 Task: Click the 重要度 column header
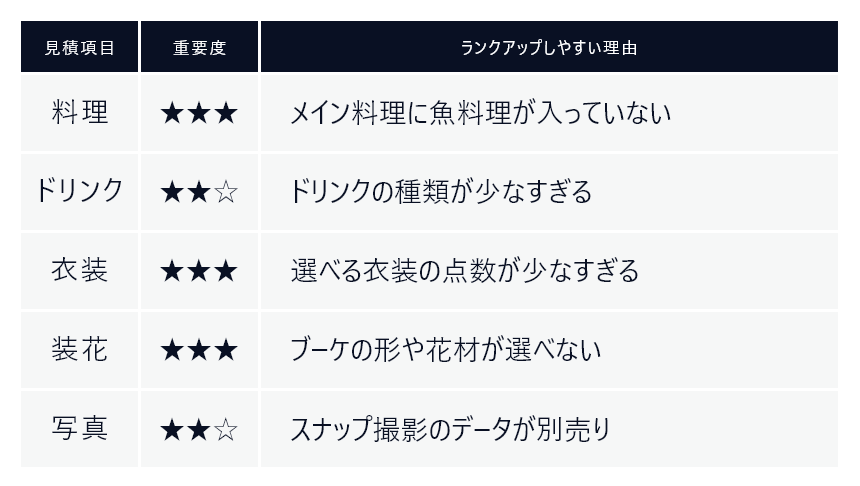click(199, 47)
